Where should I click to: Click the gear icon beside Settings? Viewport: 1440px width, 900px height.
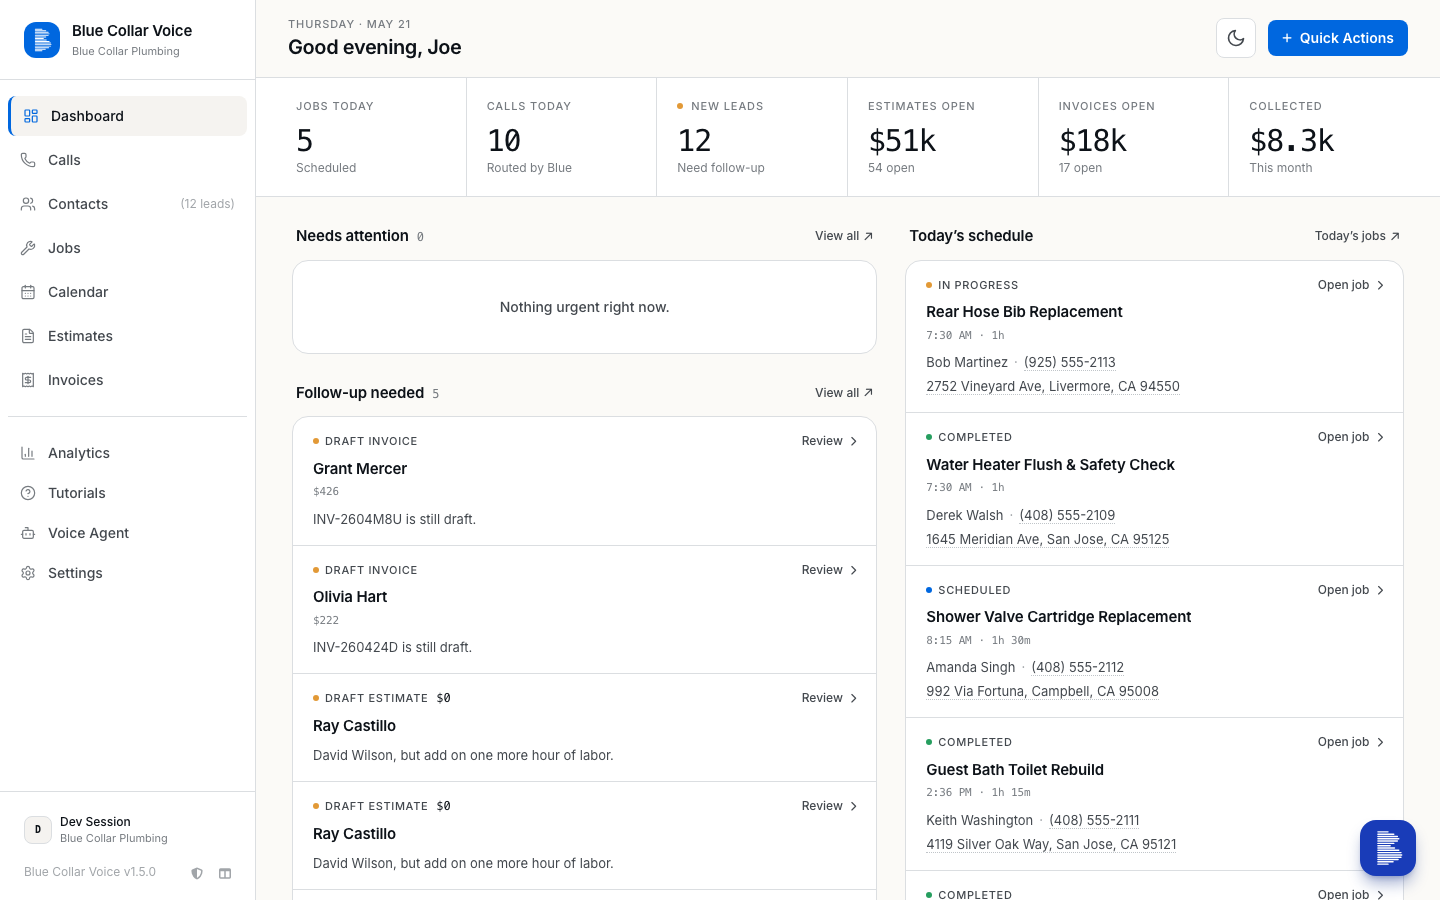pyautogui.click(x=28, y=573)
